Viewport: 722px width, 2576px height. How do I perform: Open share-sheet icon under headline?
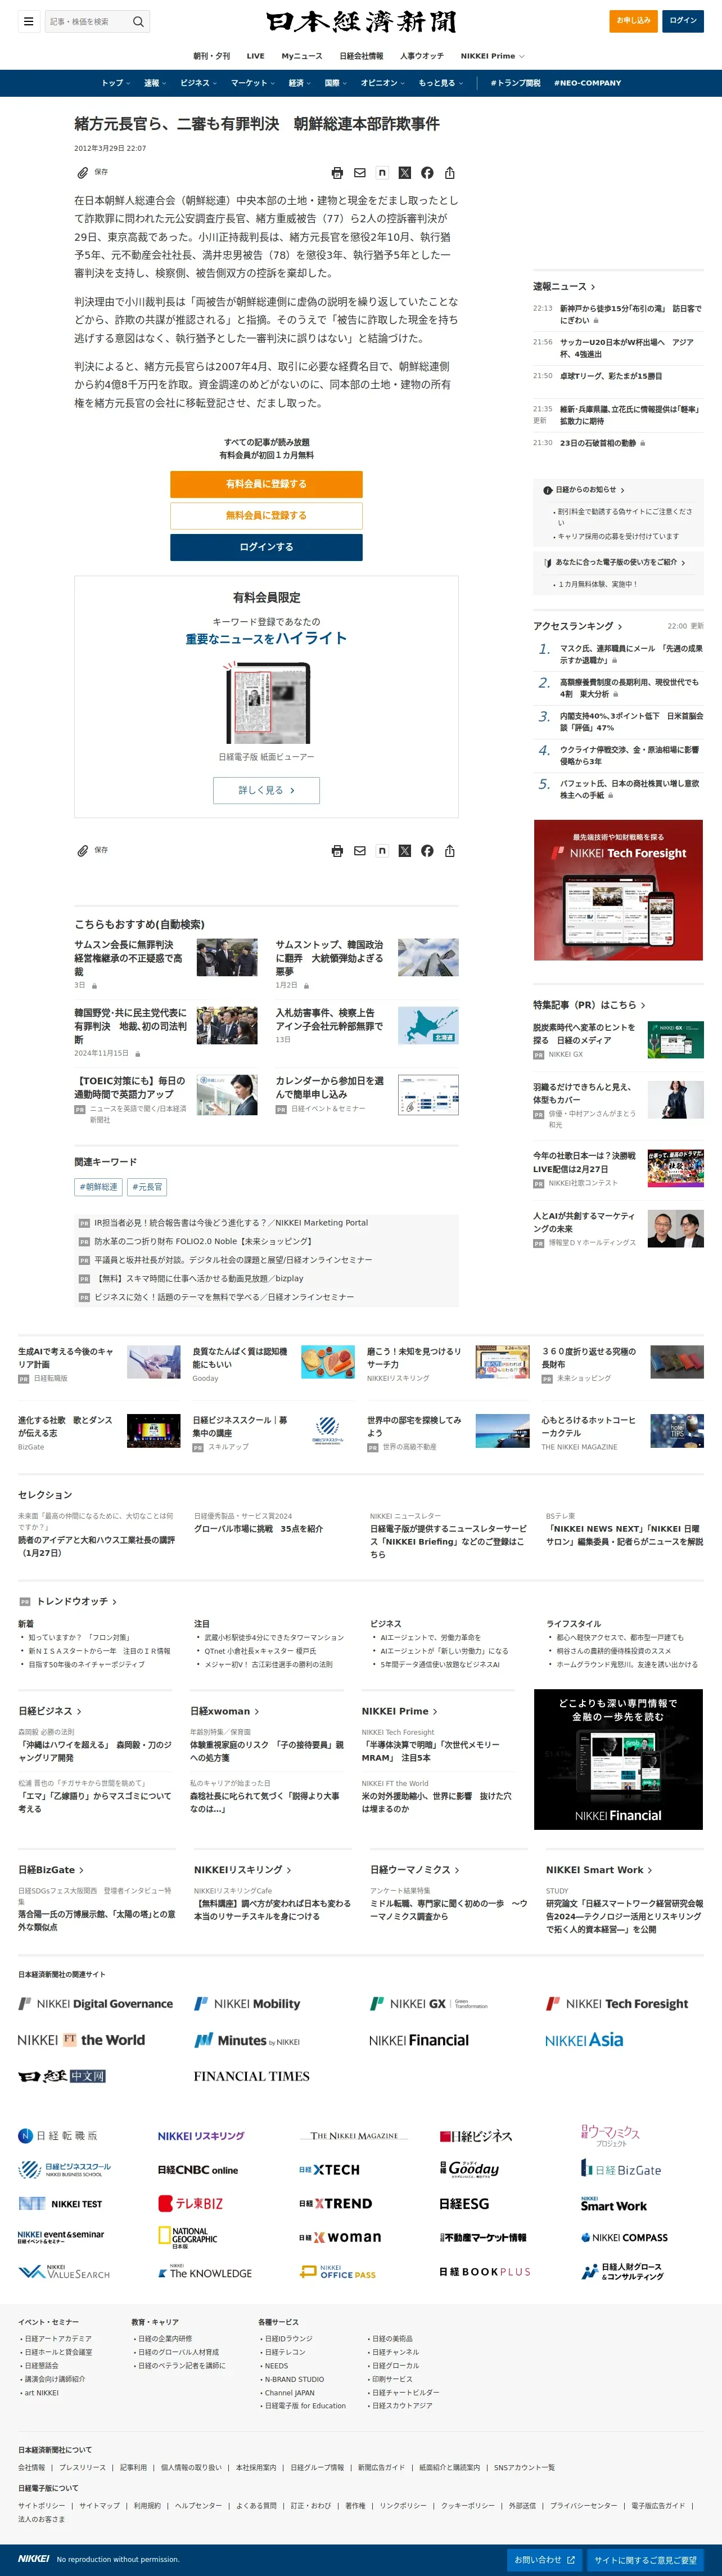click(x=450, y=173)
